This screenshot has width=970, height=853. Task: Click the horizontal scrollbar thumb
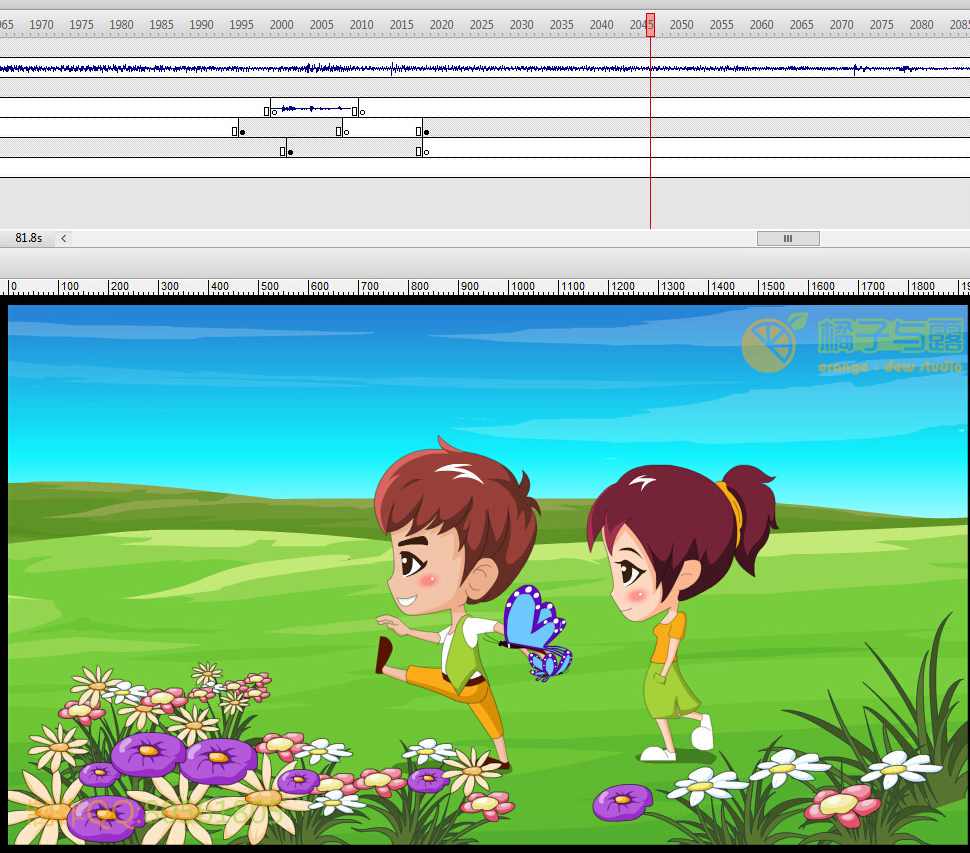click(x=788, y=238)
